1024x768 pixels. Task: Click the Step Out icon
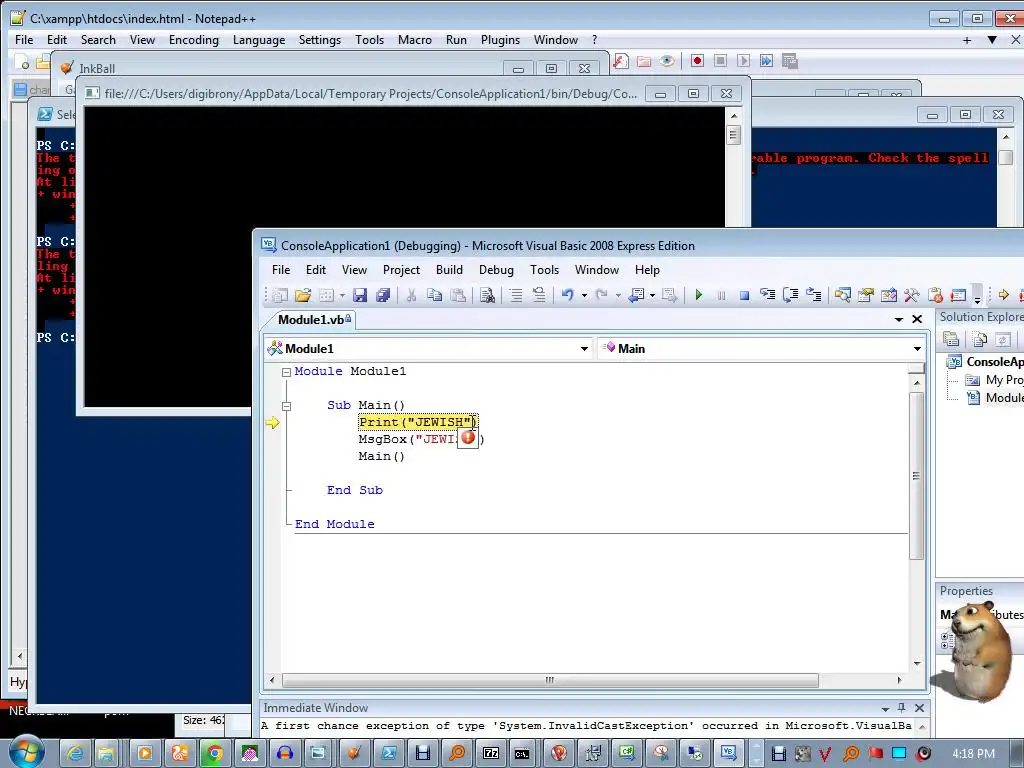tap(814, 295)
